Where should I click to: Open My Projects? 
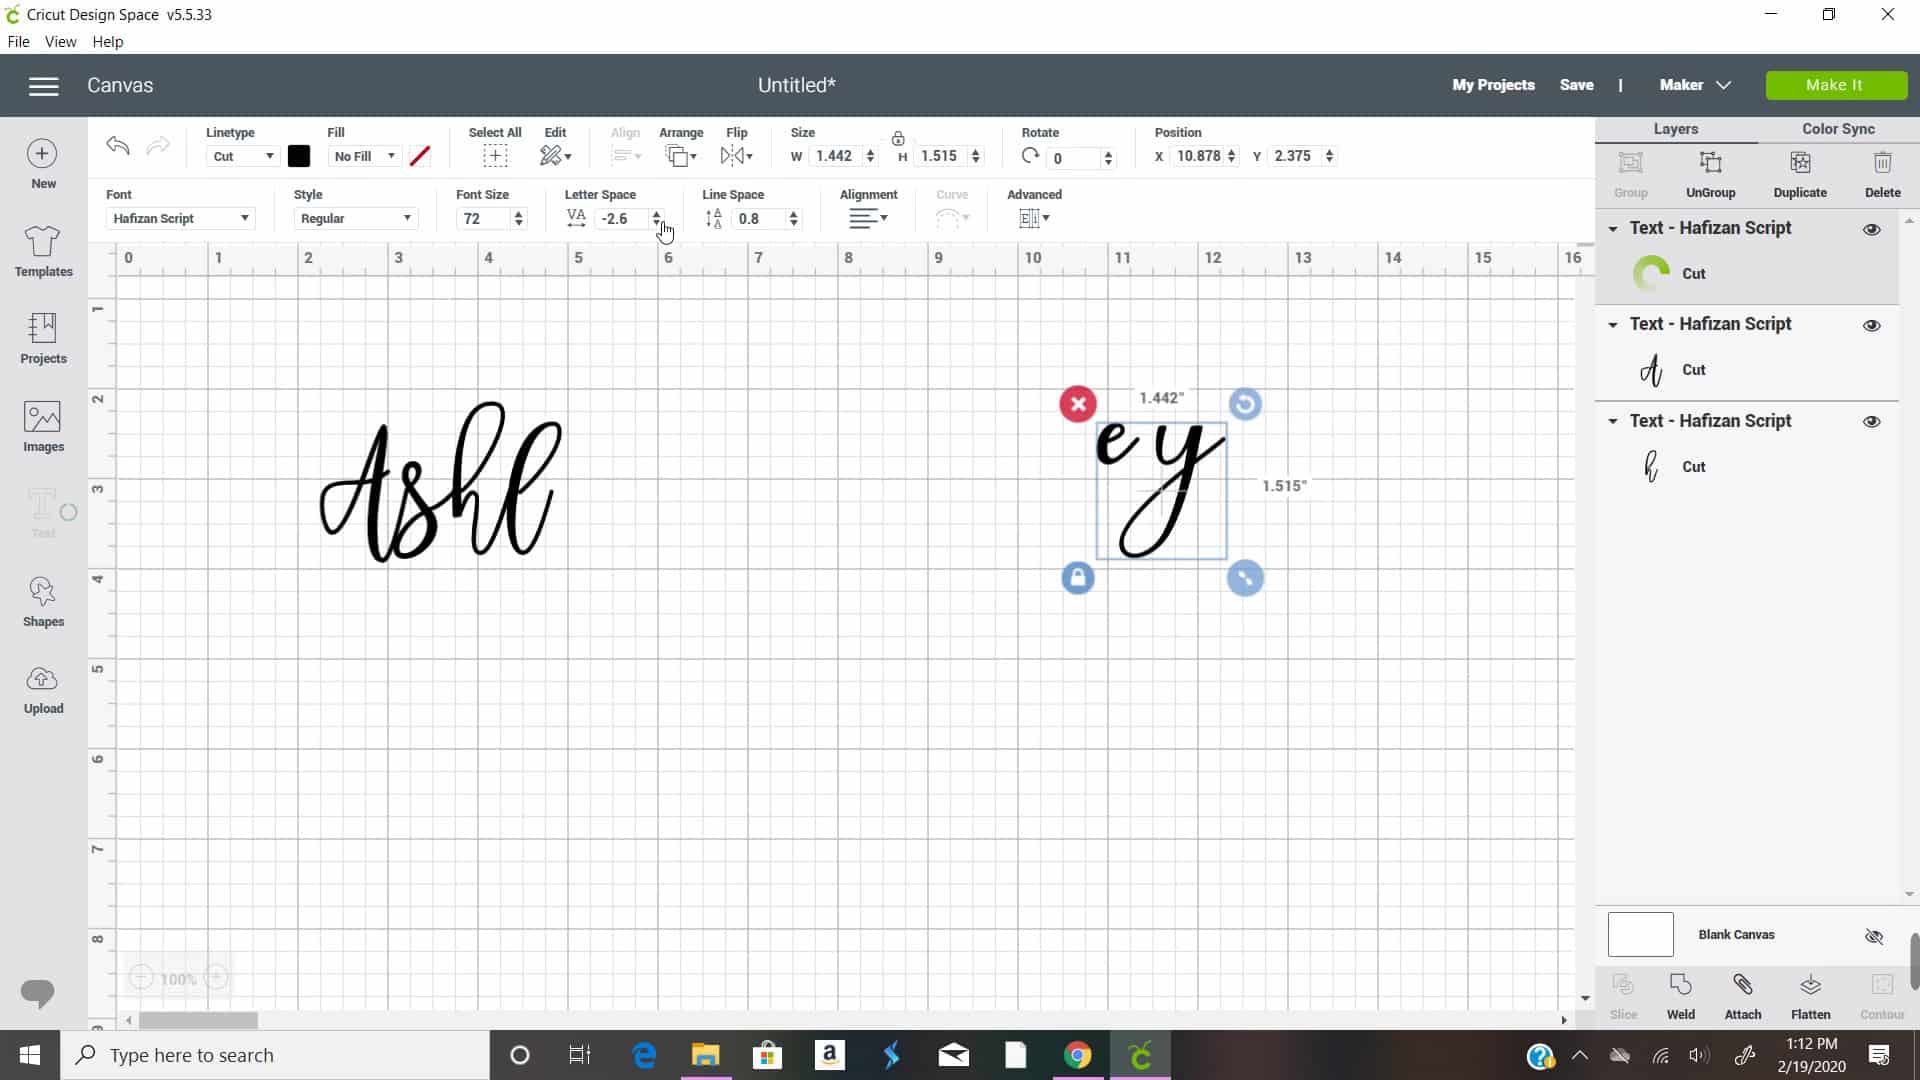point(1493,85)
